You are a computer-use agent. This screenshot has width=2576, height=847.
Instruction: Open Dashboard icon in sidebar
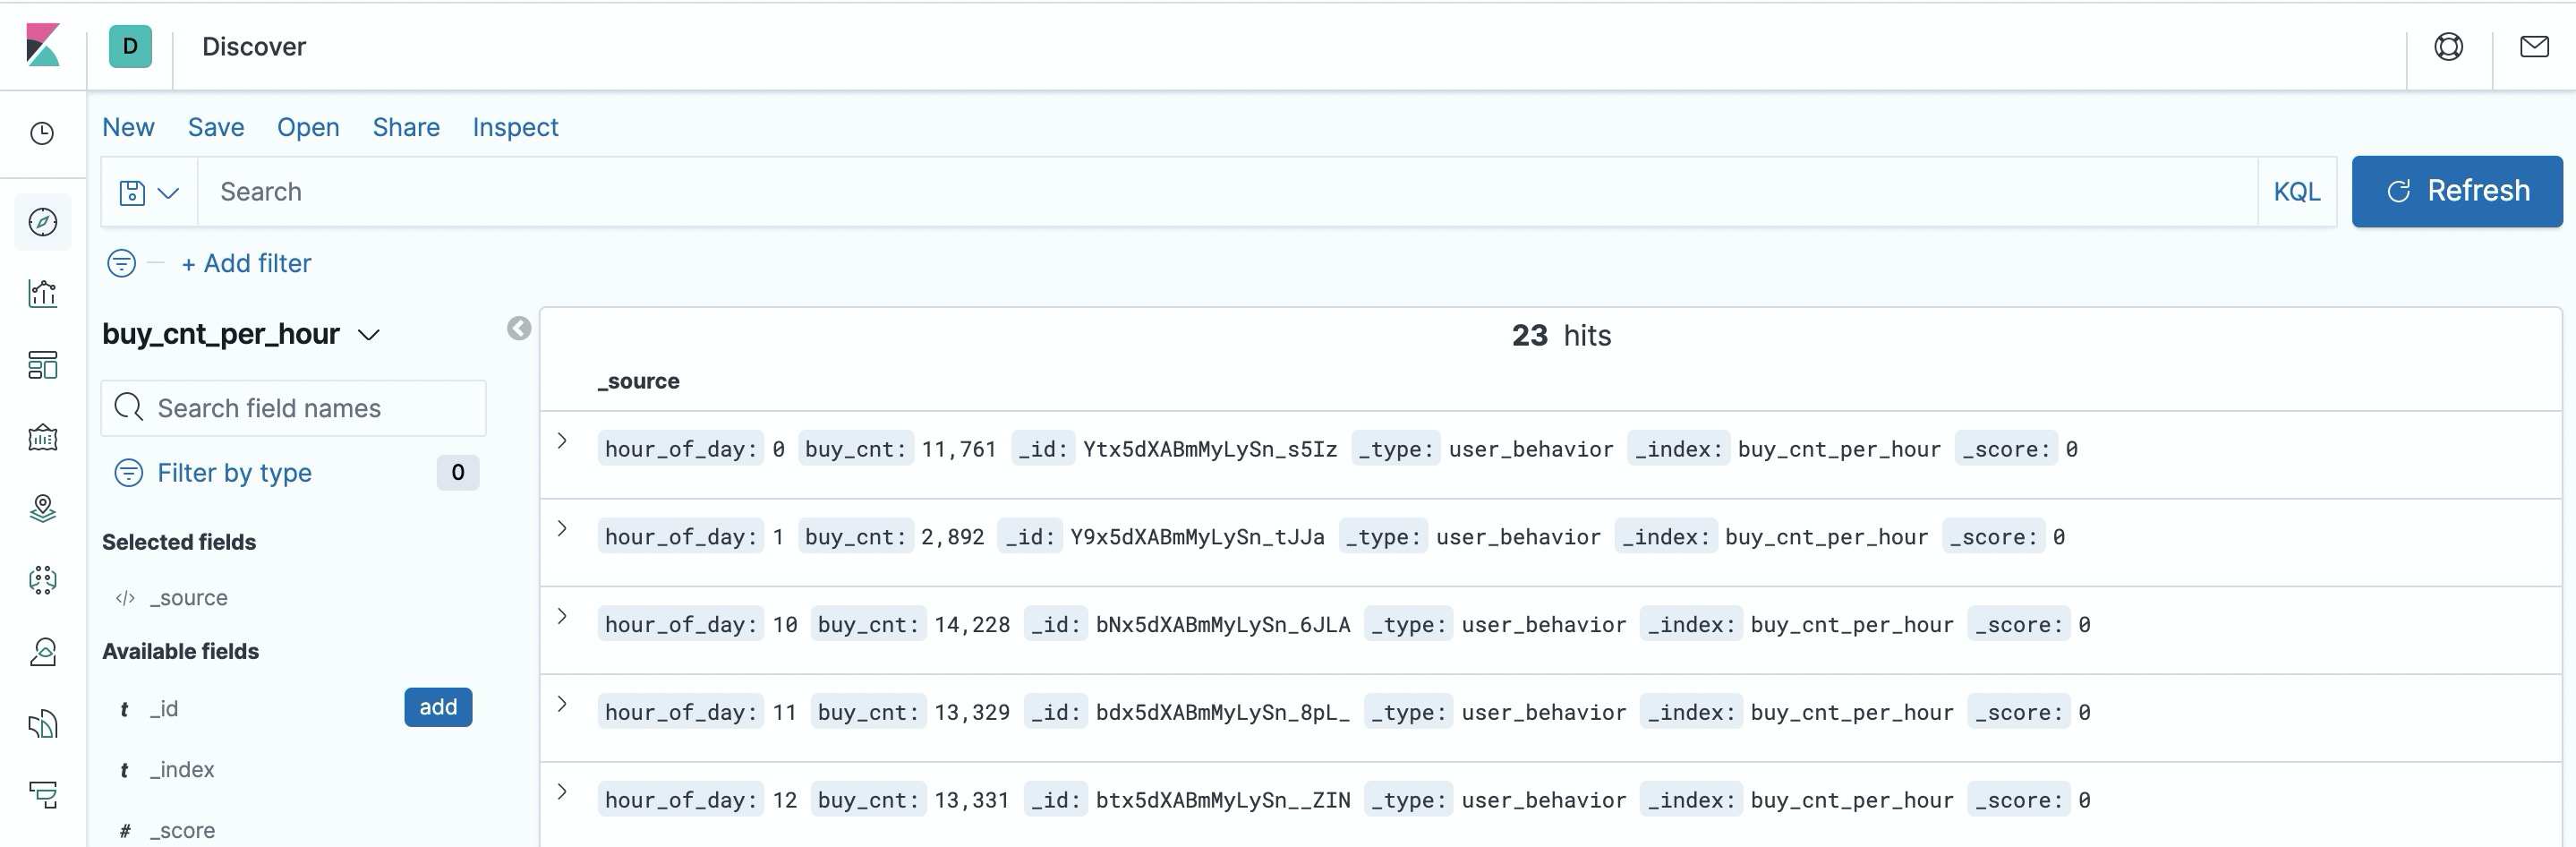tap(43, 365)
